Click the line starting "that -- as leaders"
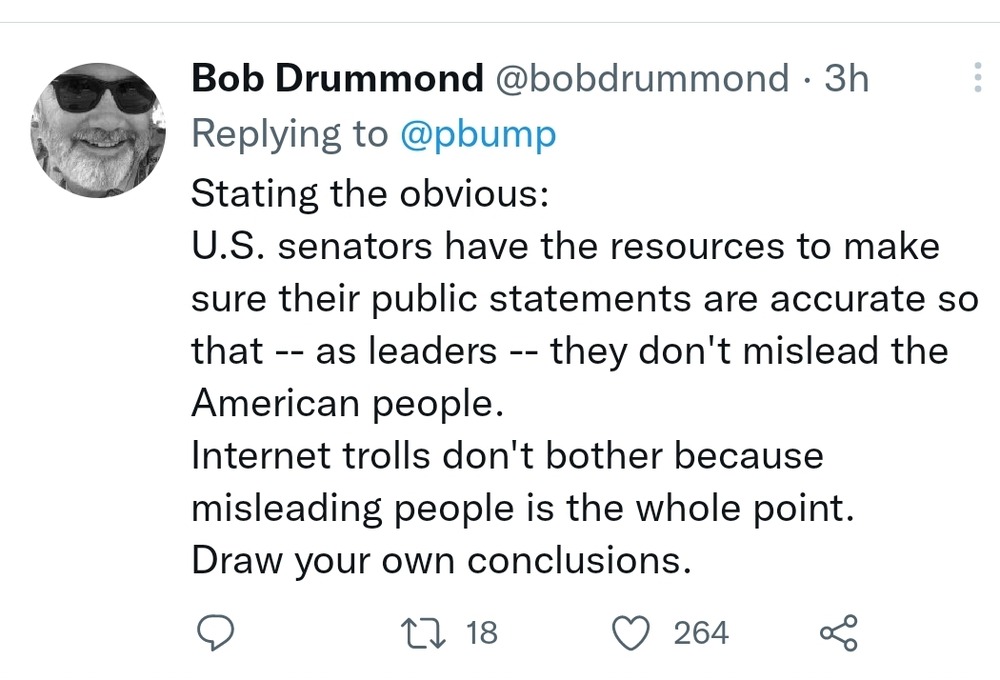This screenshot has height=680, width=1000. point(569,350)
